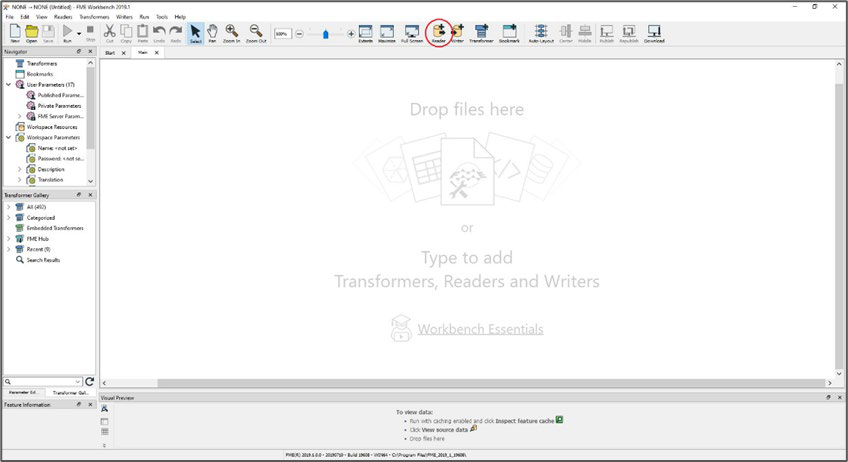This screenshot has height=462, width=848.
Task: Add a Writer with the toolbar icon
Action: pos(458,34)
